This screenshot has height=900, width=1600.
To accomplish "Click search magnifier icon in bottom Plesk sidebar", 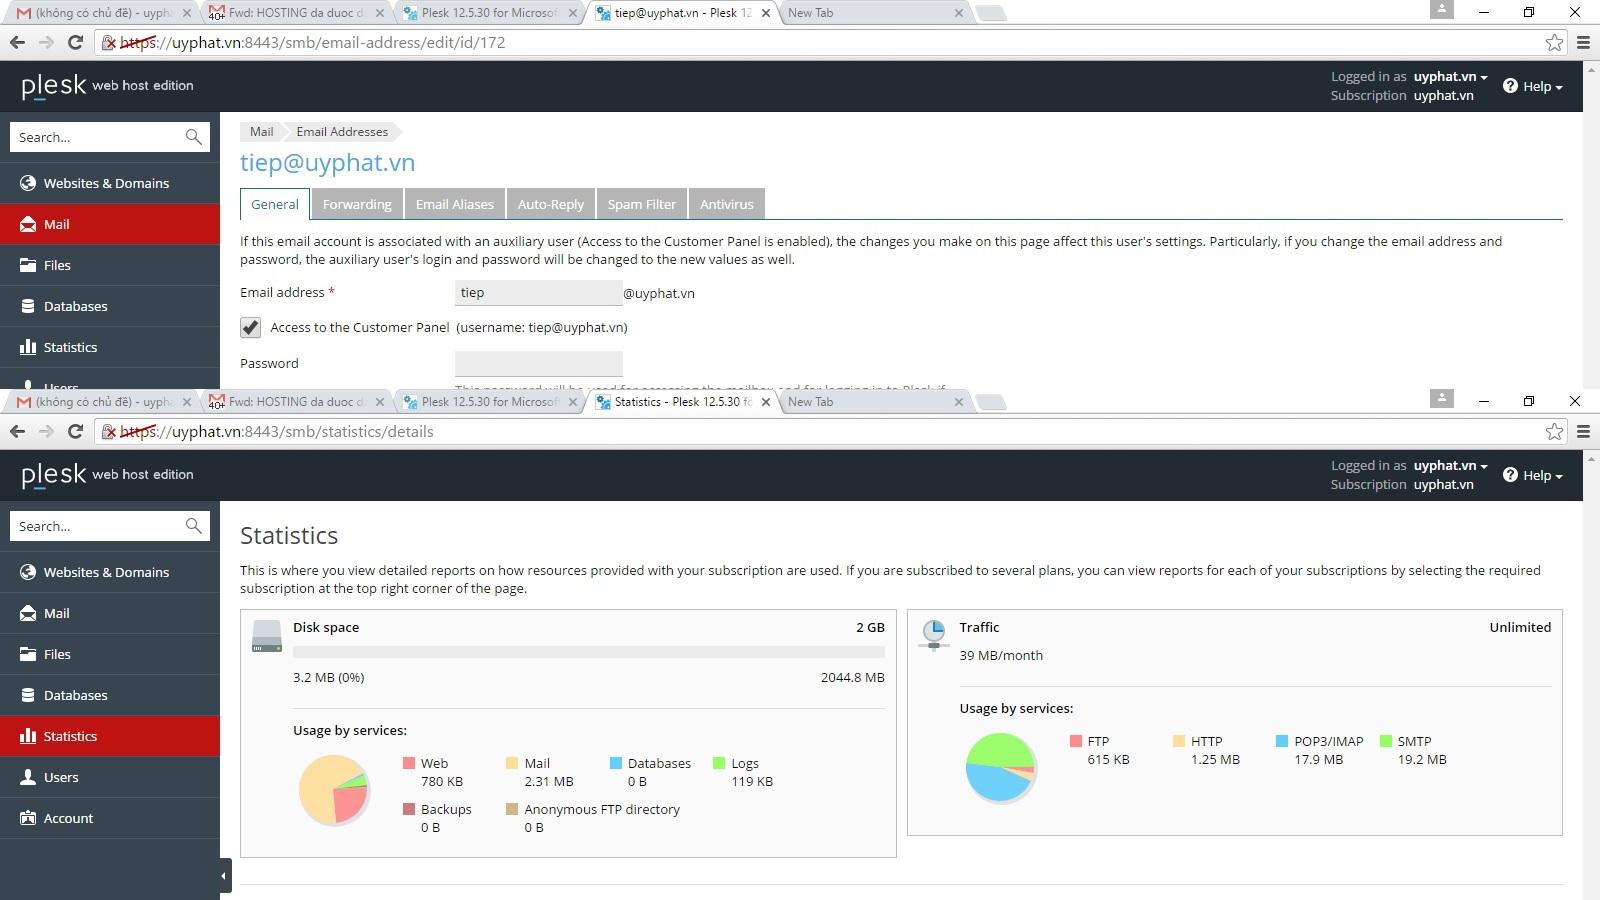I will [193, 526].
